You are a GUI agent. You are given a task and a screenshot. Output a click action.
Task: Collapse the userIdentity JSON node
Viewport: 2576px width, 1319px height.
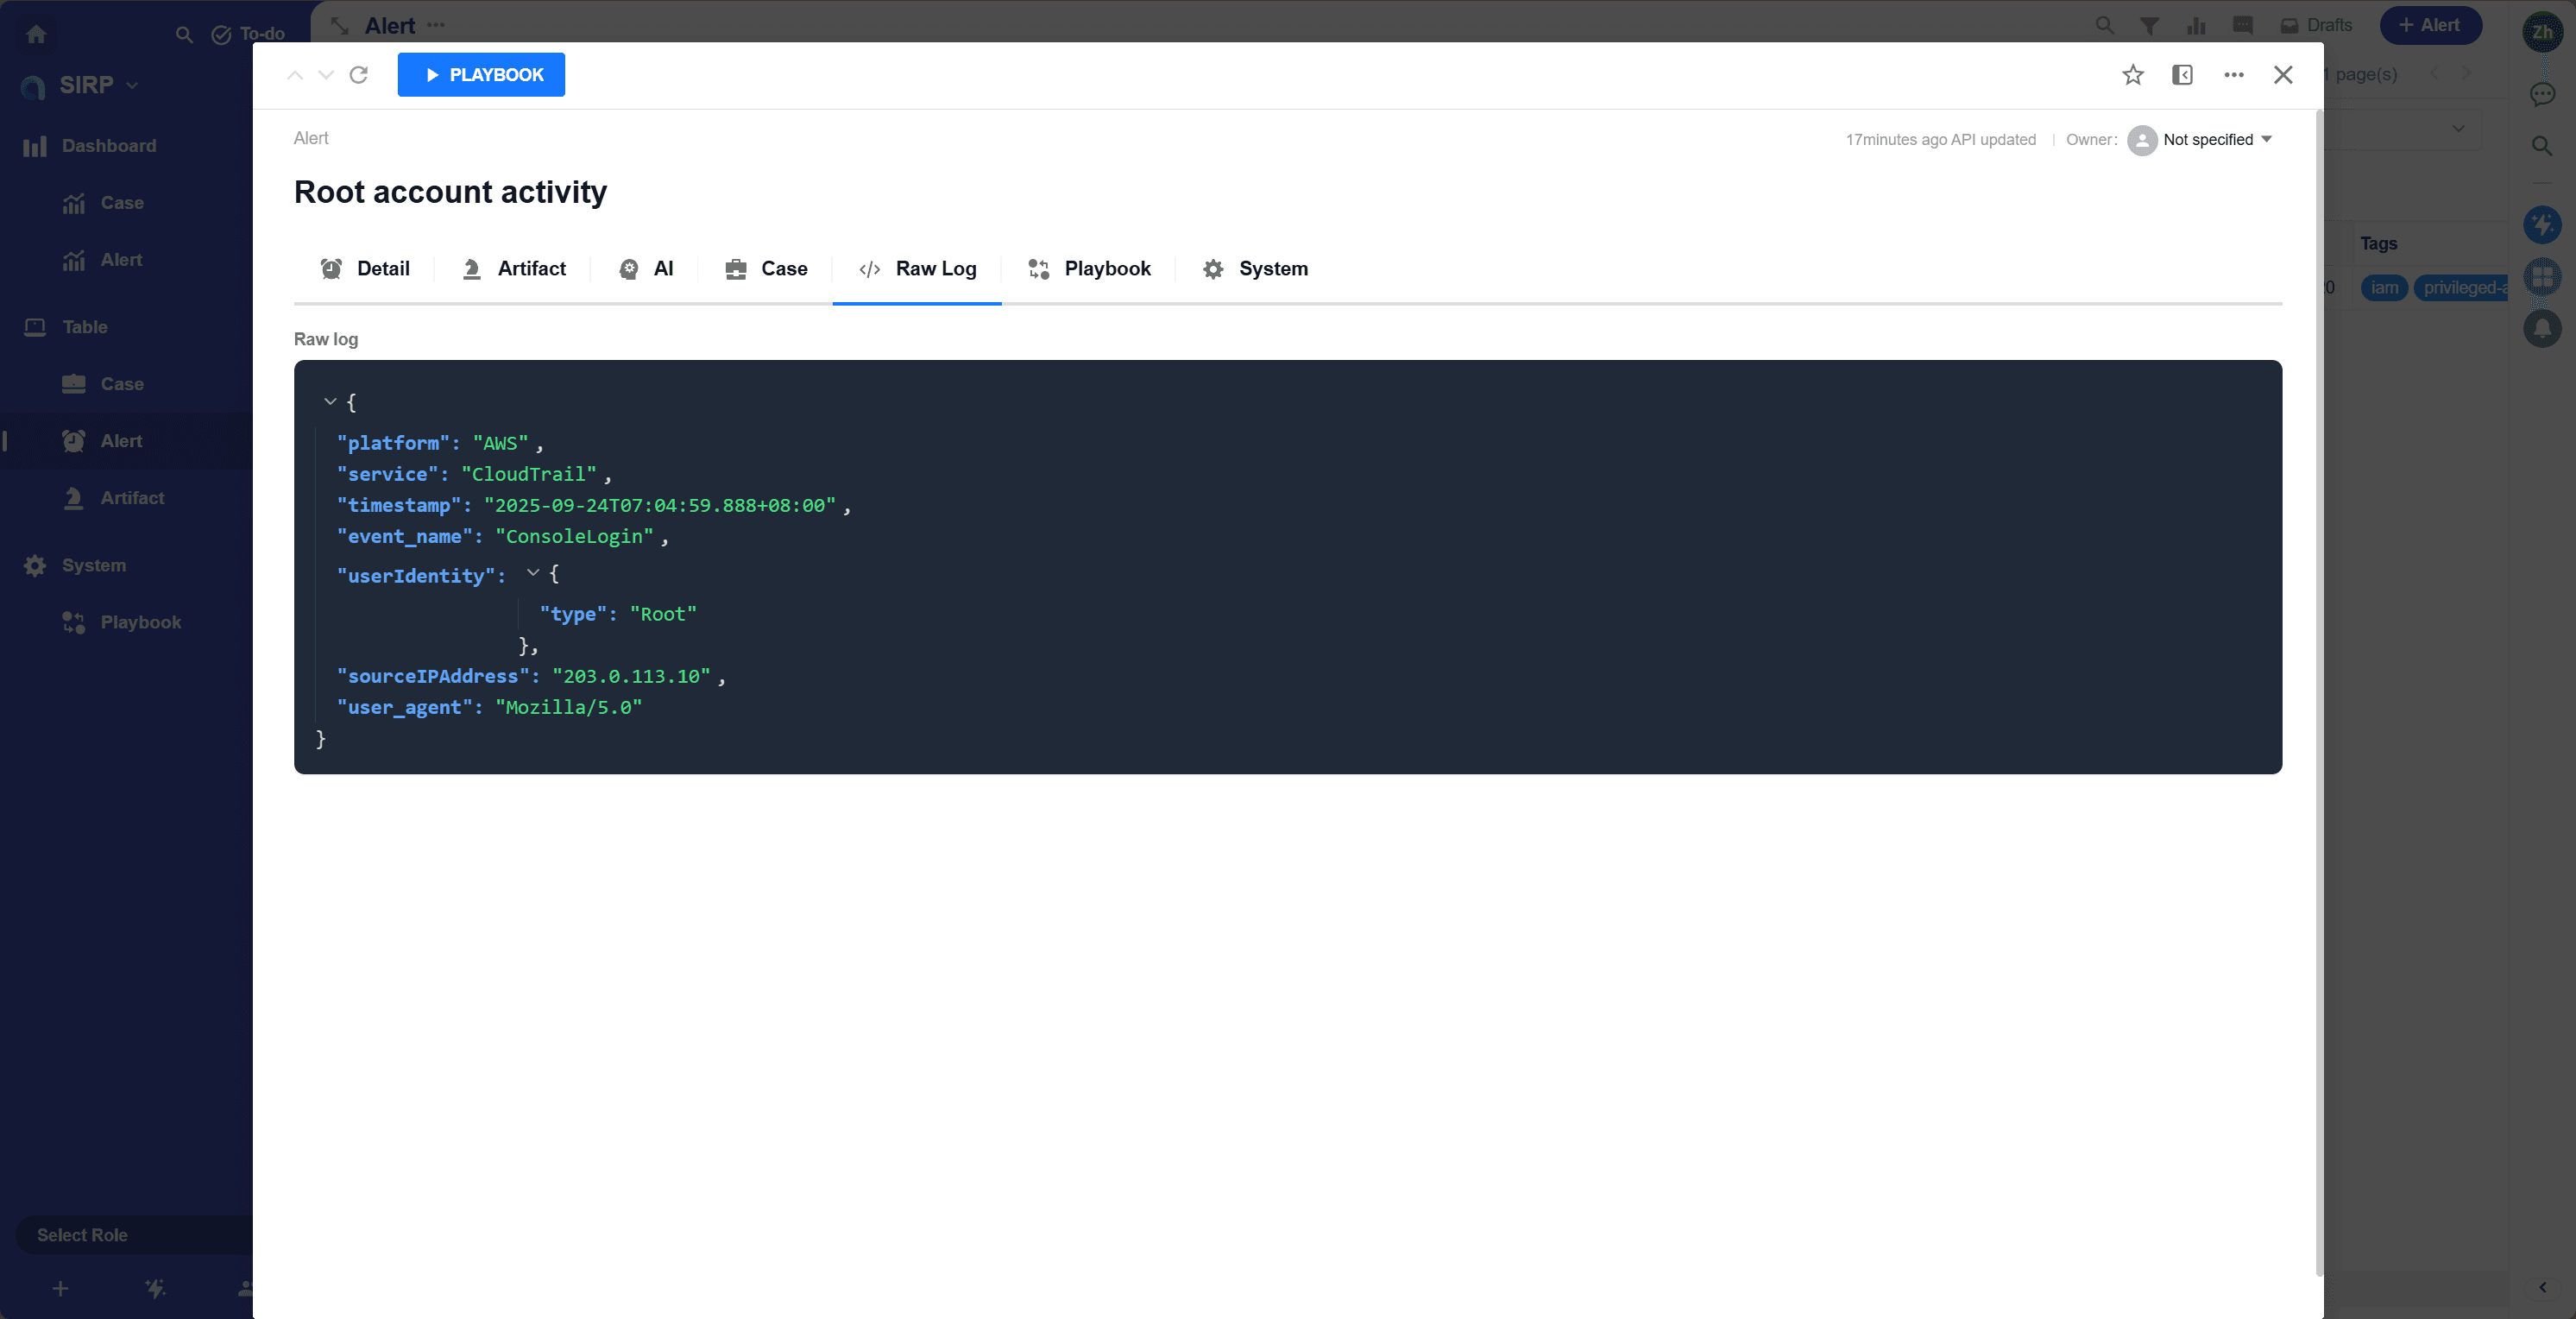[533, 573]
